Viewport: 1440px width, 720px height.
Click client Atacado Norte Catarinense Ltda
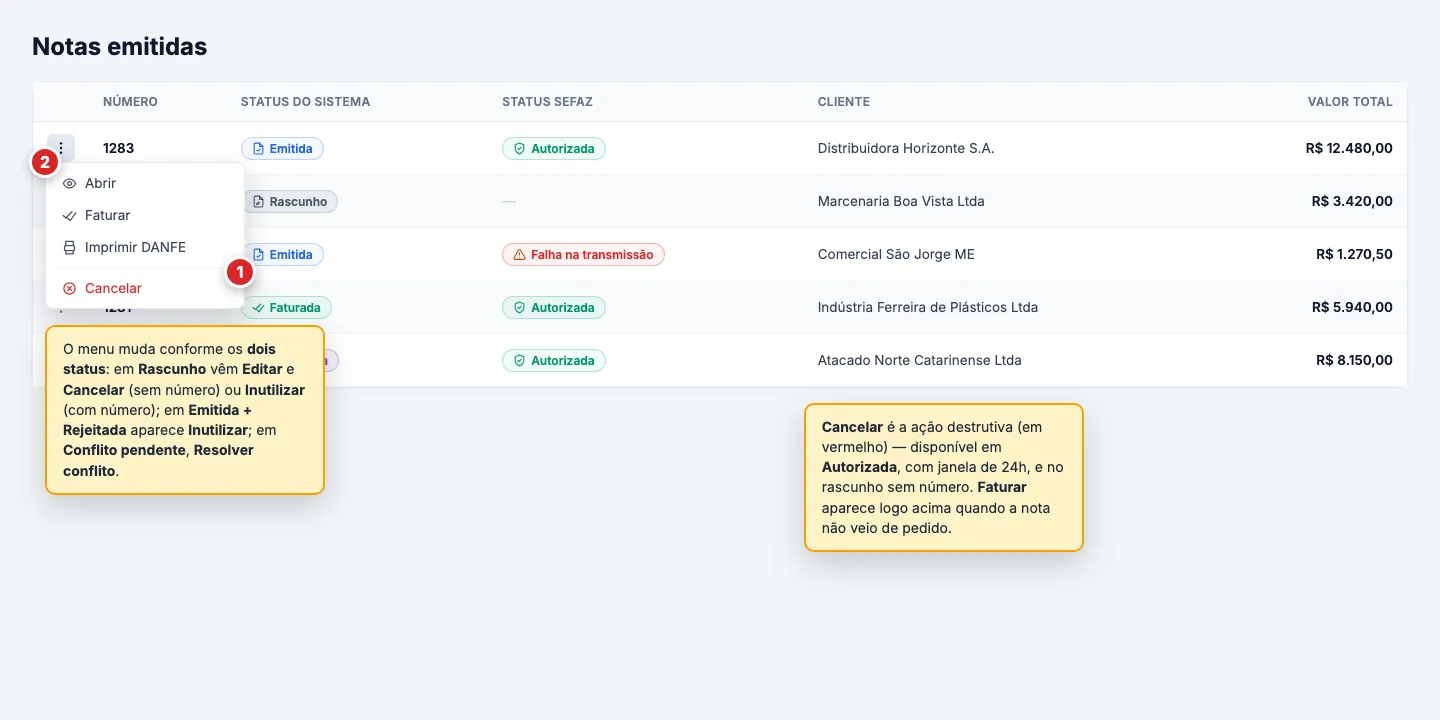(x=920, y=360)
